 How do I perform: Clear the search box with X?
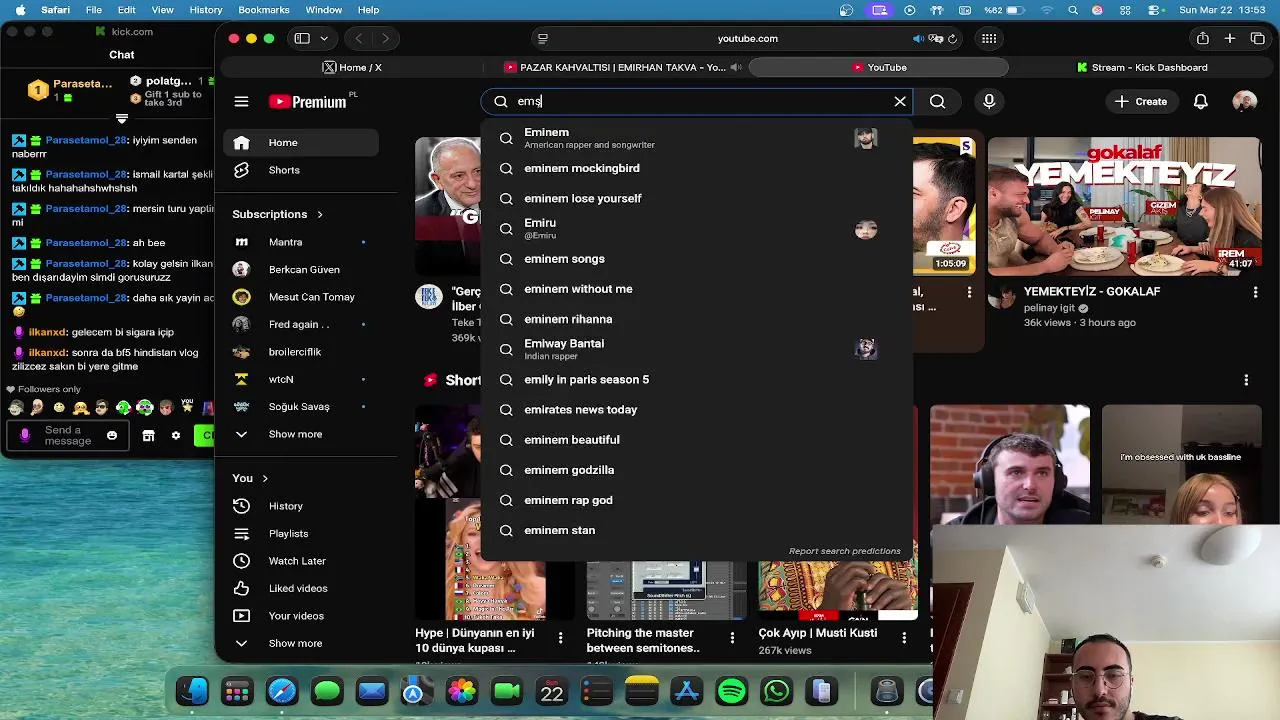point(900,101)
